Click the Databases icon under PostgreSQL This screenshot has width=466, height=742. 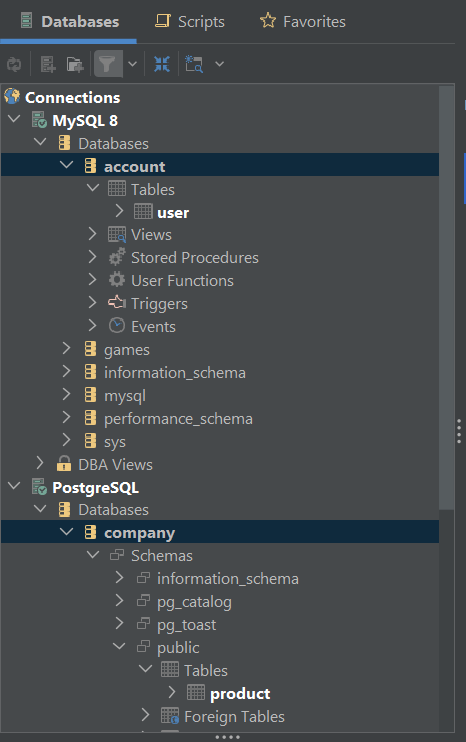(64, 509)
